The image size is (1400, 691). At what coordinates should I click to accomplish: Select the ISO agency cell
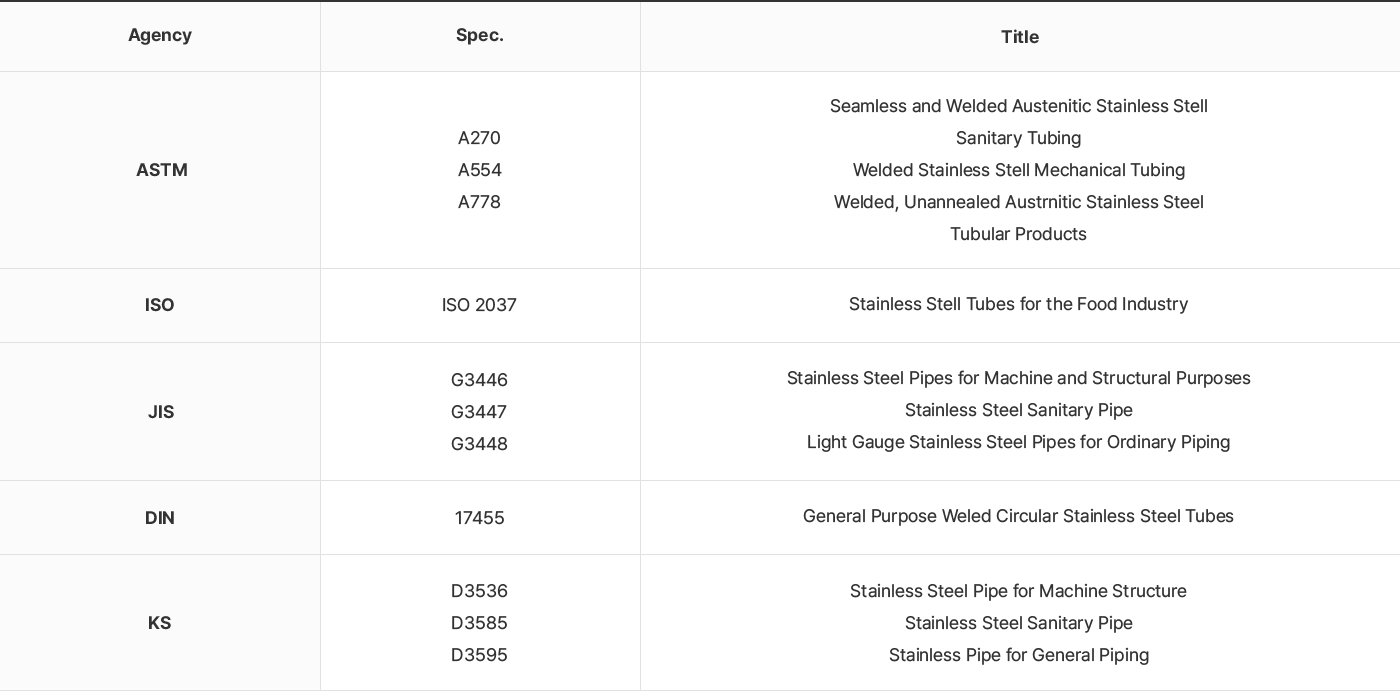(x=160, y=305)
